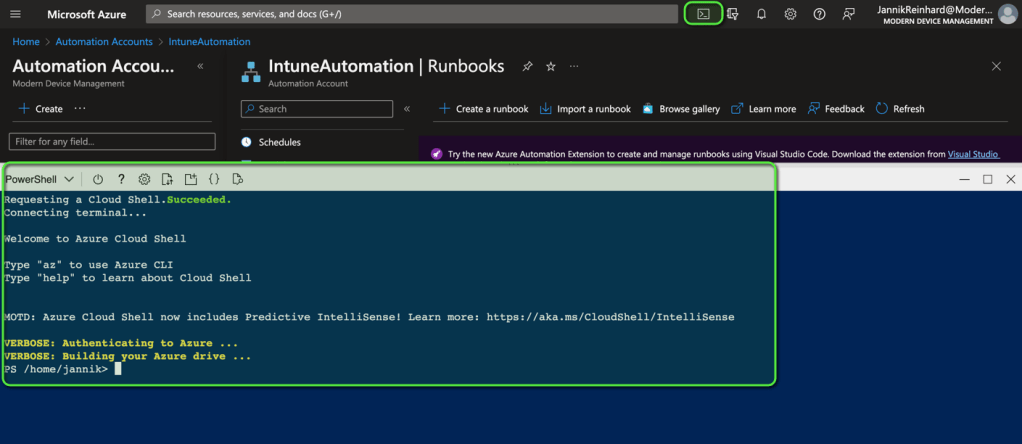Click the Filter for any field box
Viewport: 1022px width, 444px height.
click(112, 142)
